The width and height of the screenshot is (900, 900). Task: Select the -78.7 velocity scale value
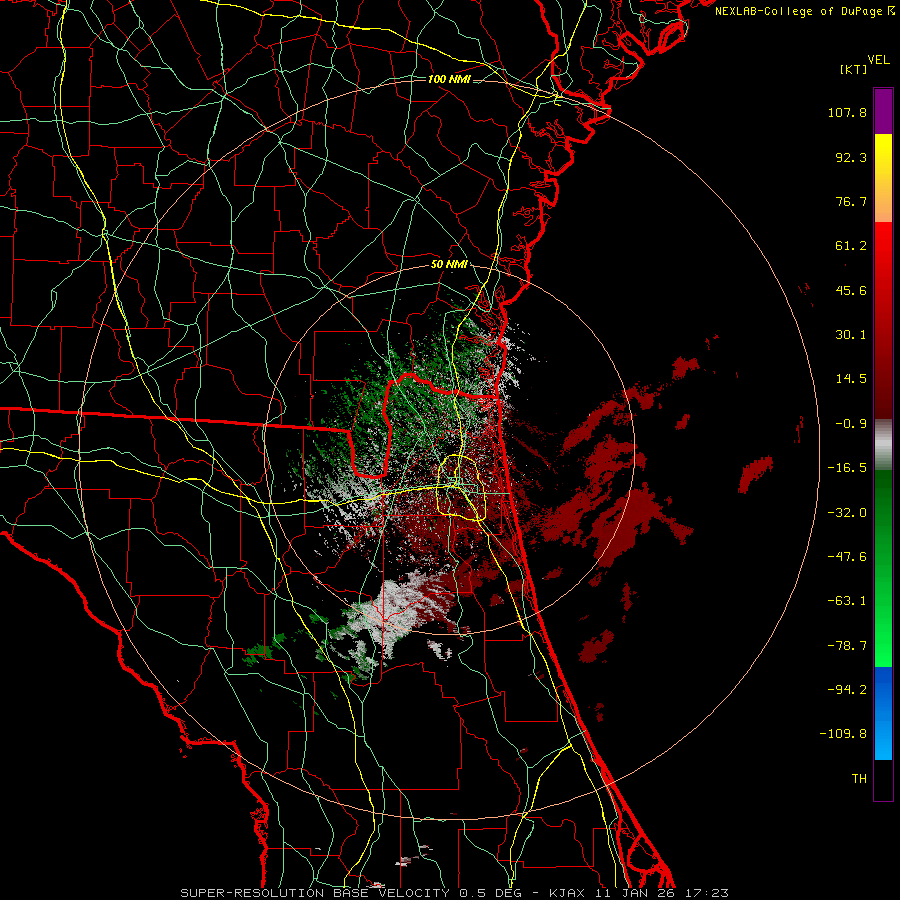tap(847, 646)
